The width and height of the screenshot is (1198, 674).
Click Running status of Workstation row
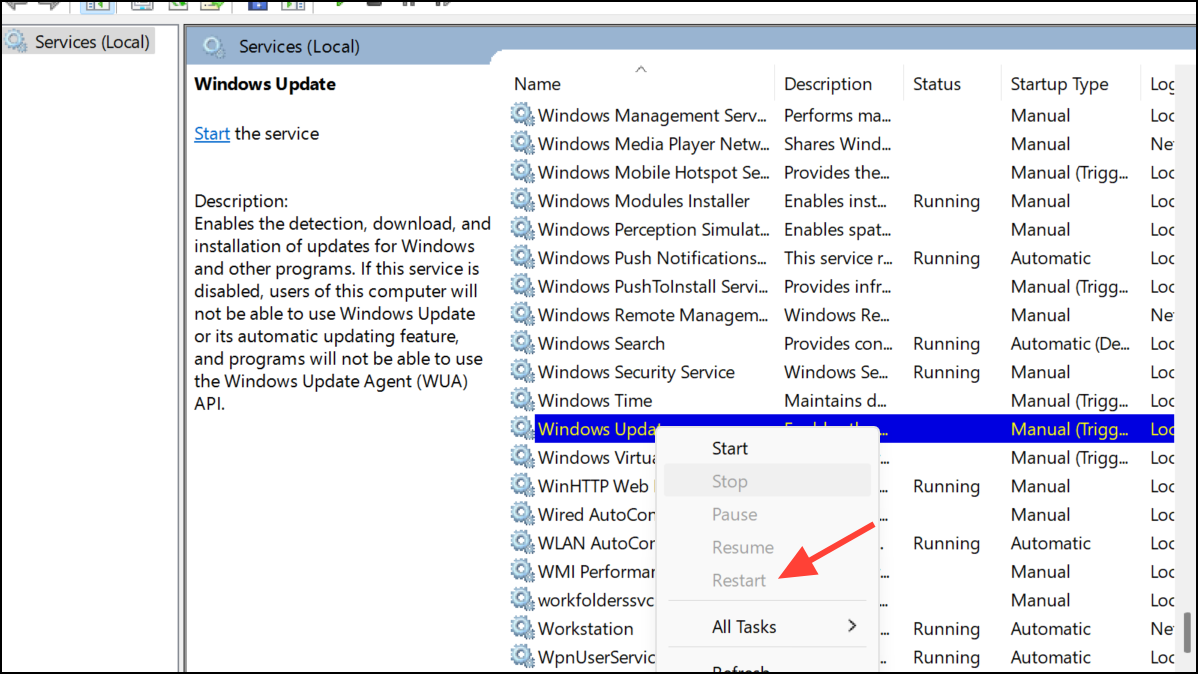(946, 629)
